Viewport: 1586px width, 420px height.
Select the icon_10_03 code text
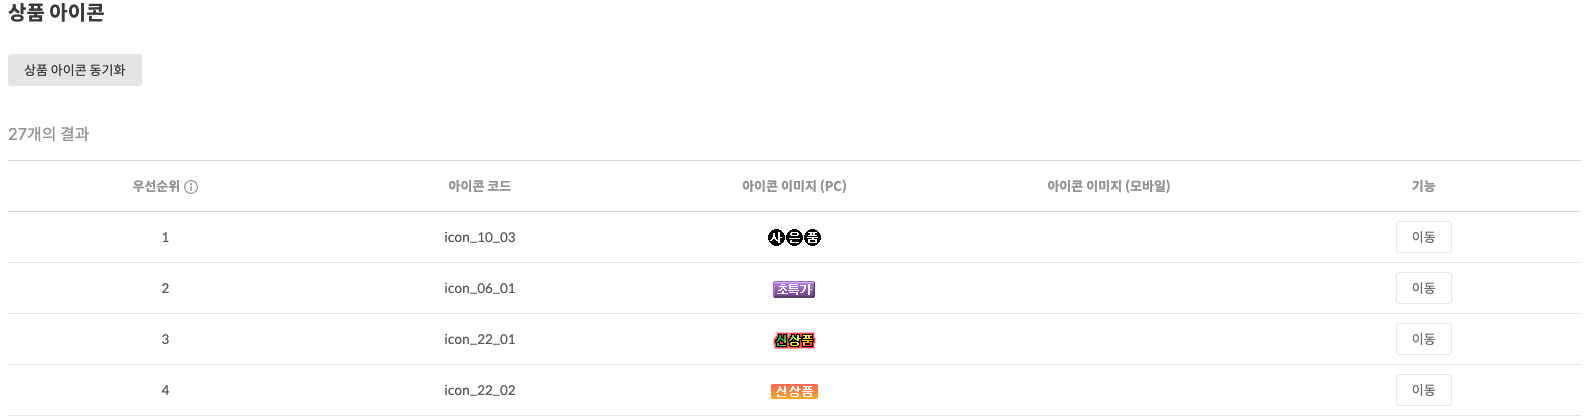[x=480, y=237]
